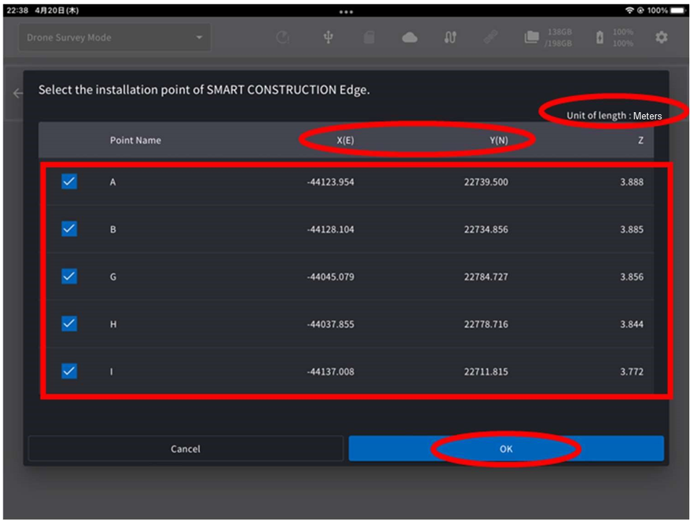This screenshot has height=521, width=691.
Task: Click Y value 22784.727
Action: 486,277
